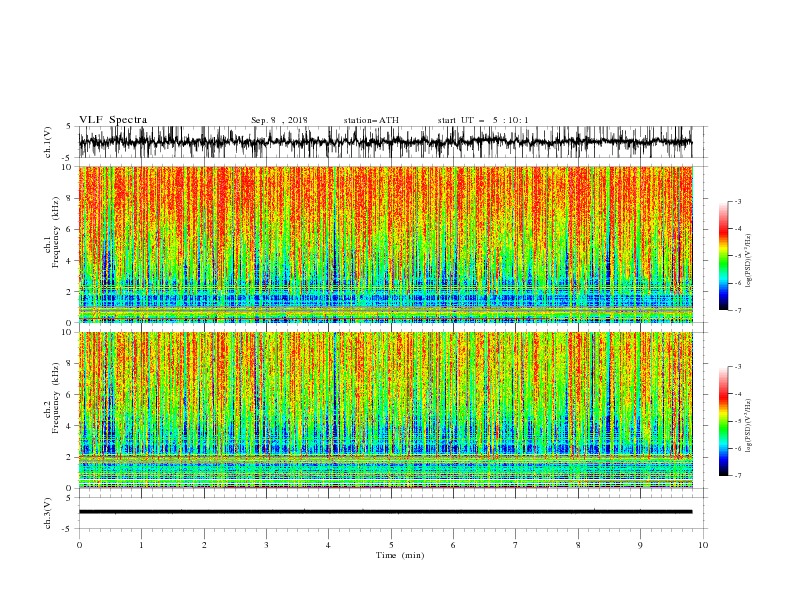Click the 'station=ATH' label
The width and height of the screenshot is (792, 612).
pos(371,120)
